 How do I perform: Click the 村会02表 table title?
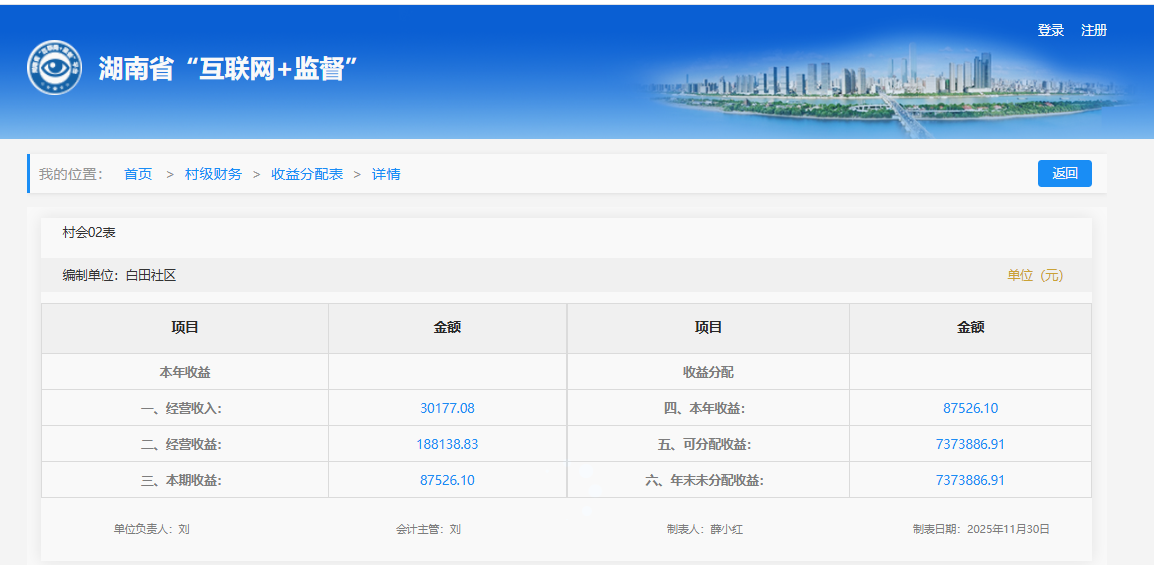pyautogui.click(x=89, y=233)
